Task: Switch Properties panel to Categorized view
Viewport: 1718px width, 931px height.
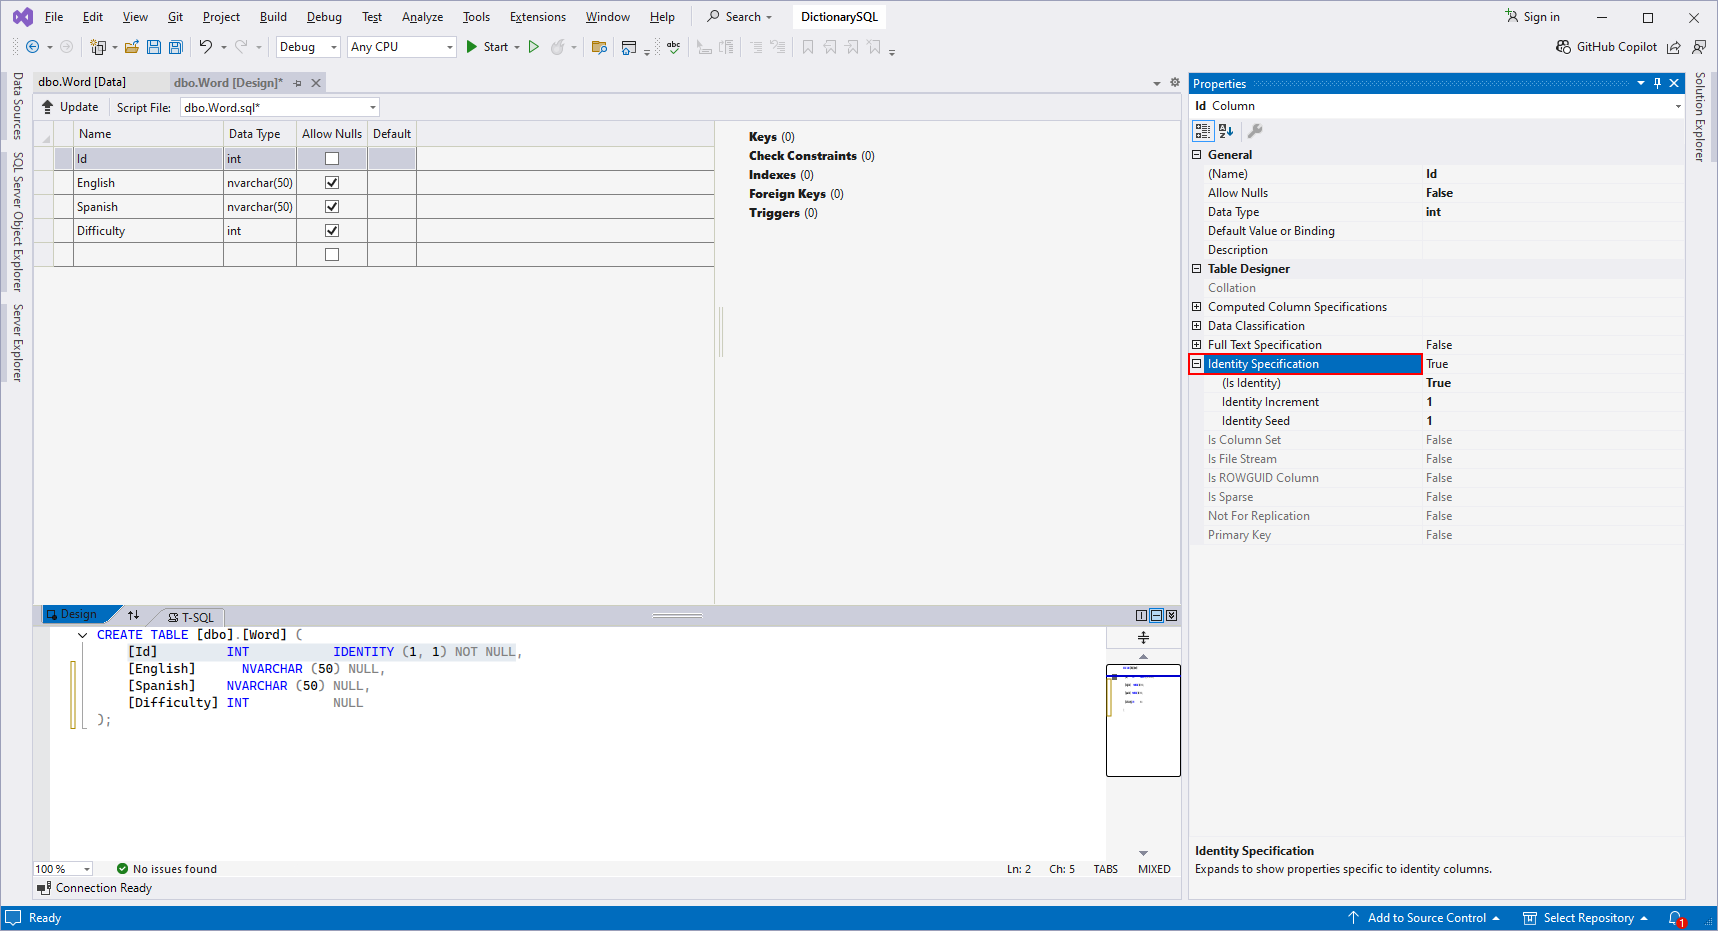Action: pos(1202,130)
